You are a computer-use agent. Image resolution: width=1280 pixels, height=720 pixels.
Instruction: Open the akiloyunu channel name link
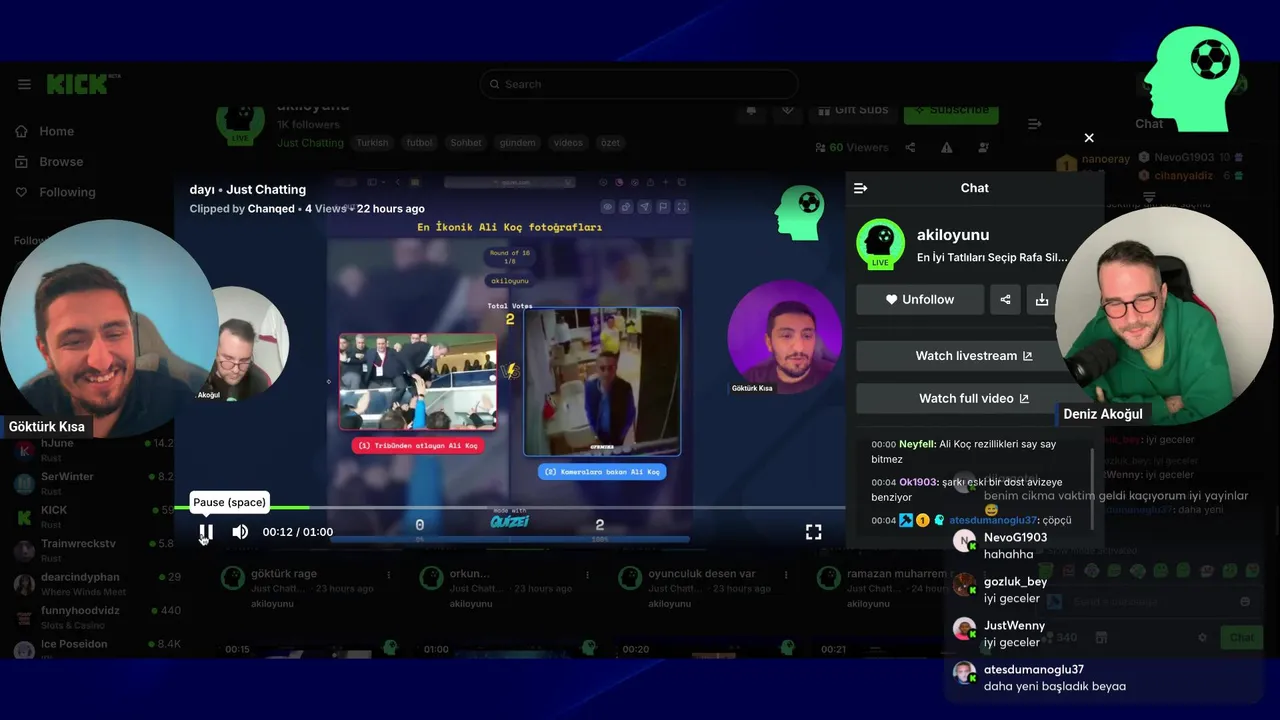tap(953, 235)
